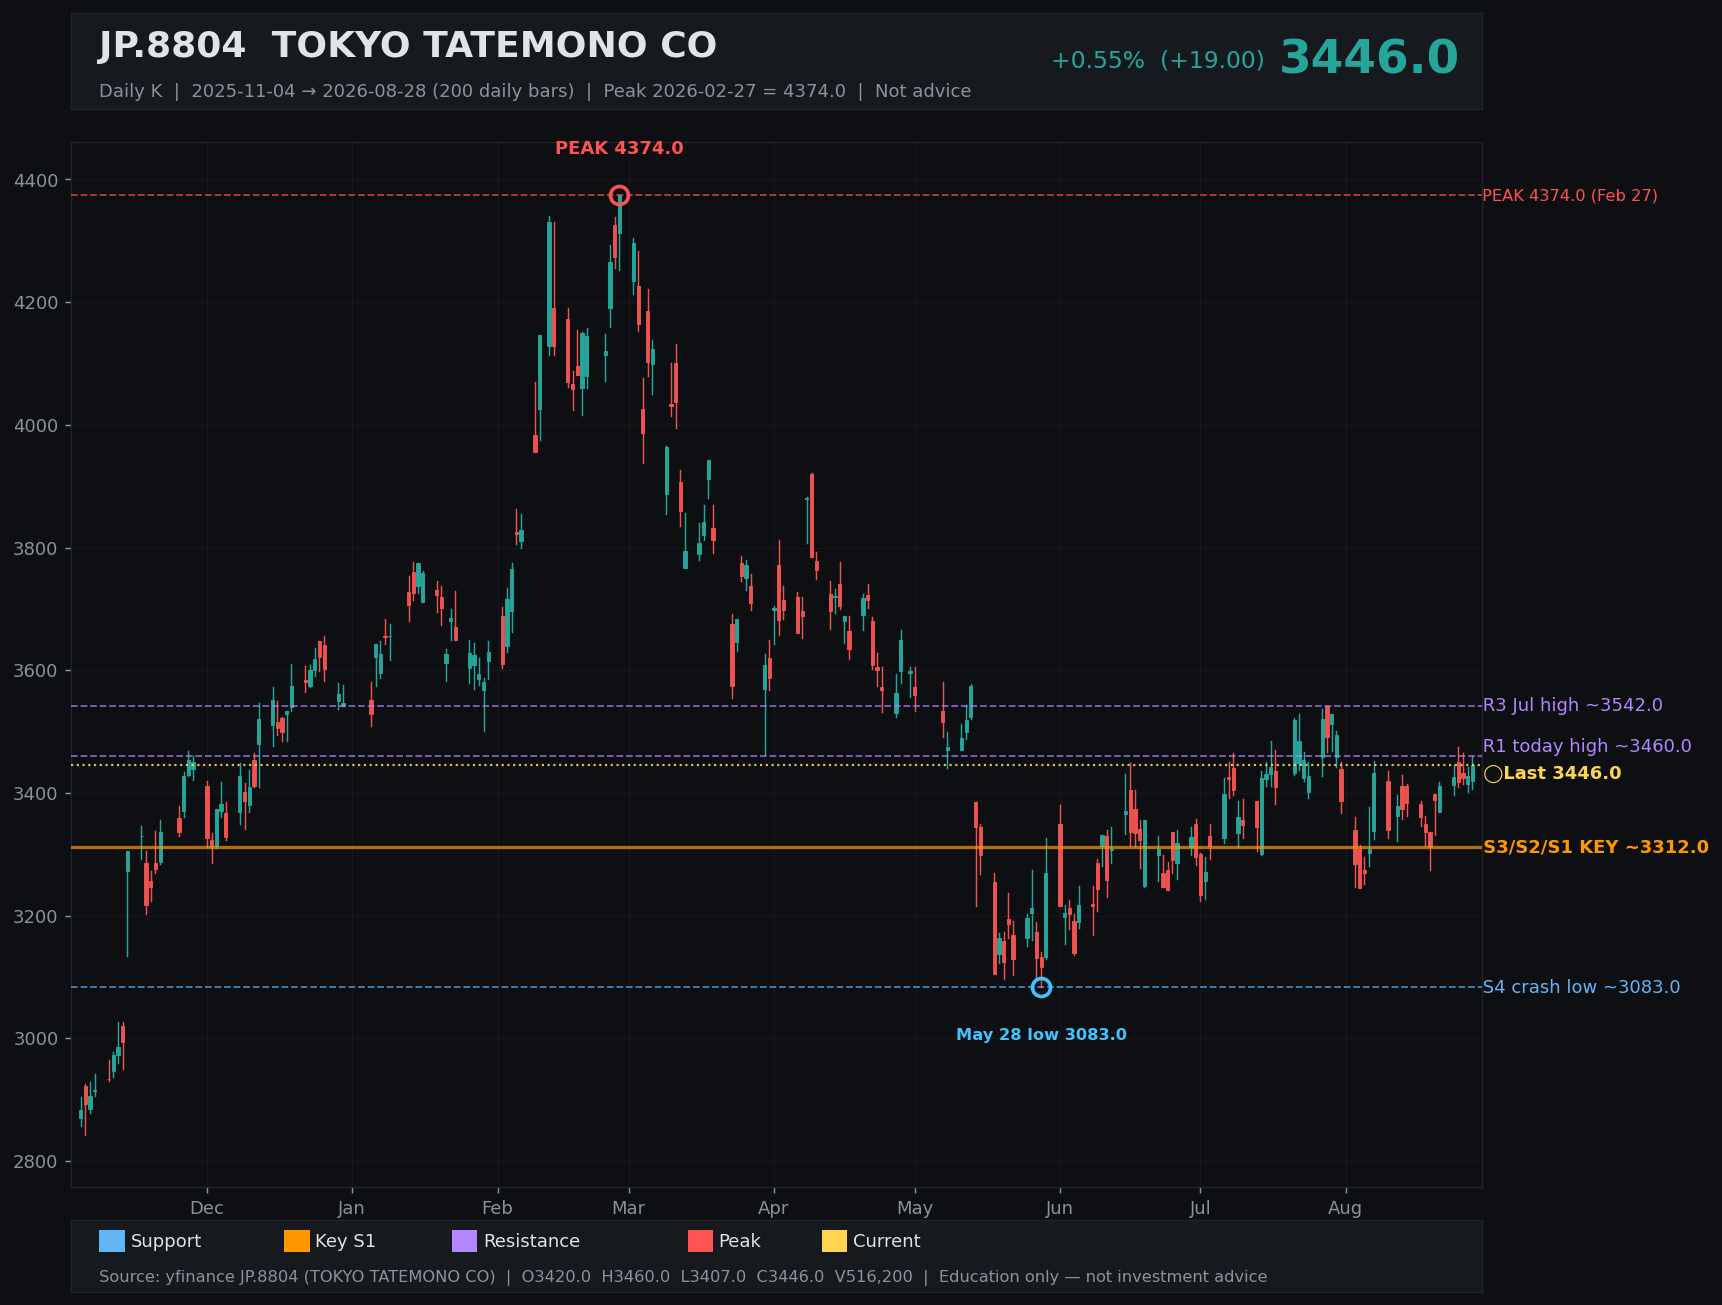Click the 3400 y-axis tick label
Screen dimensions: 1722x1305
pos(37,794)
